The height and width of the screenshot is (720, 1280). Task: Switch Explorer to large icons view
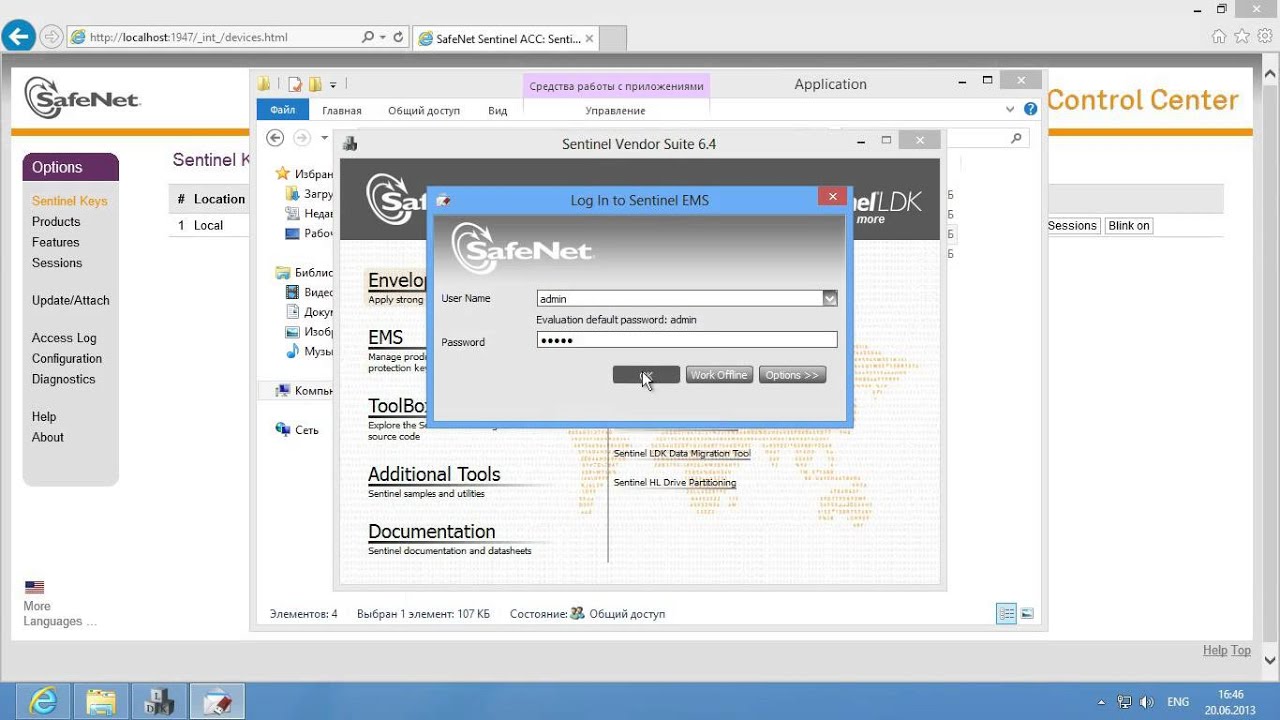1027,614
